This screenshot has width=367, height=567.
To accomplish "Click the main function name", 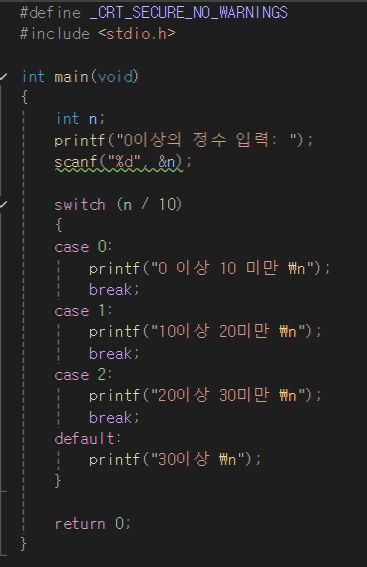I will tap(71, 77).
